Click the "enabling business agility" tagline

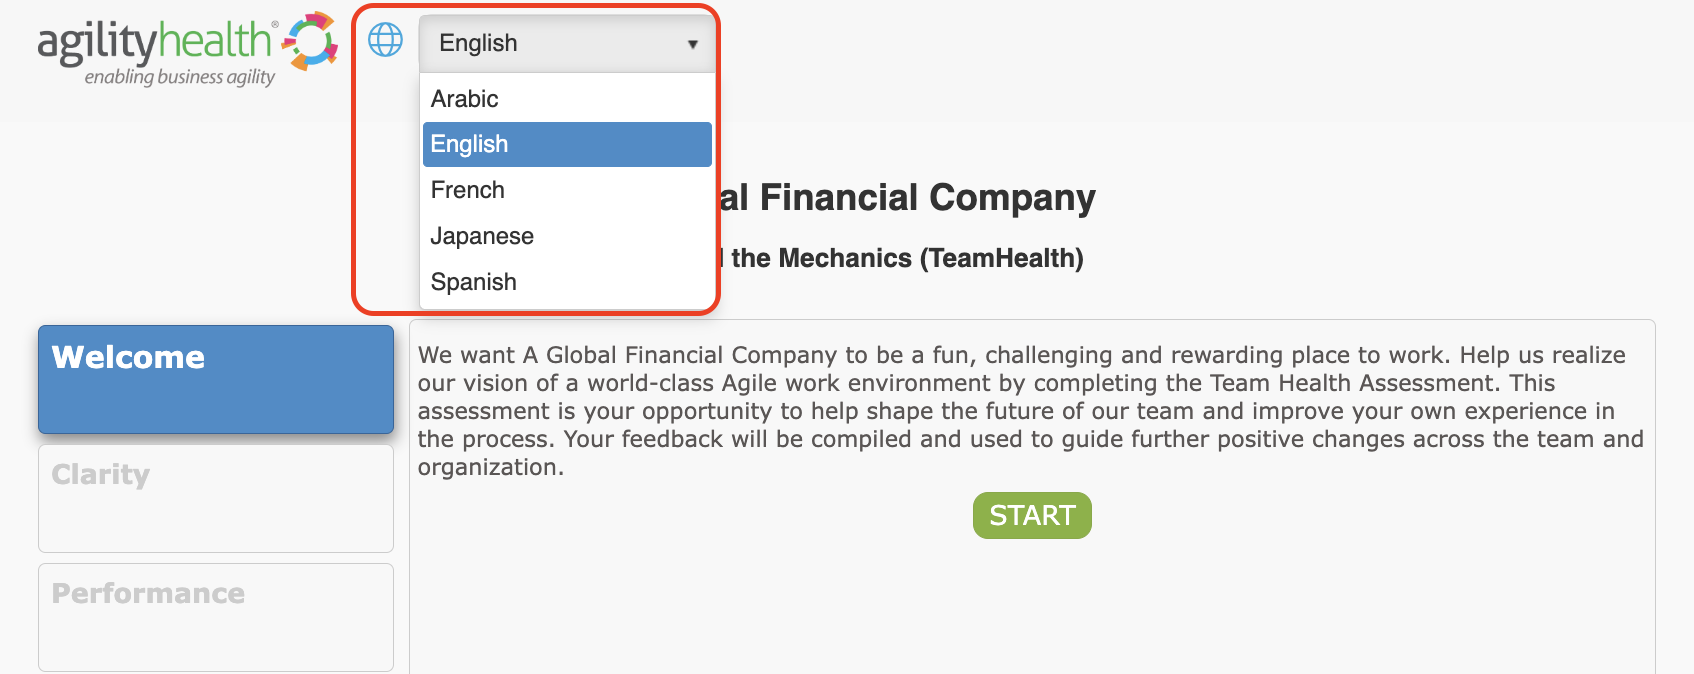(x=180, y=77)
